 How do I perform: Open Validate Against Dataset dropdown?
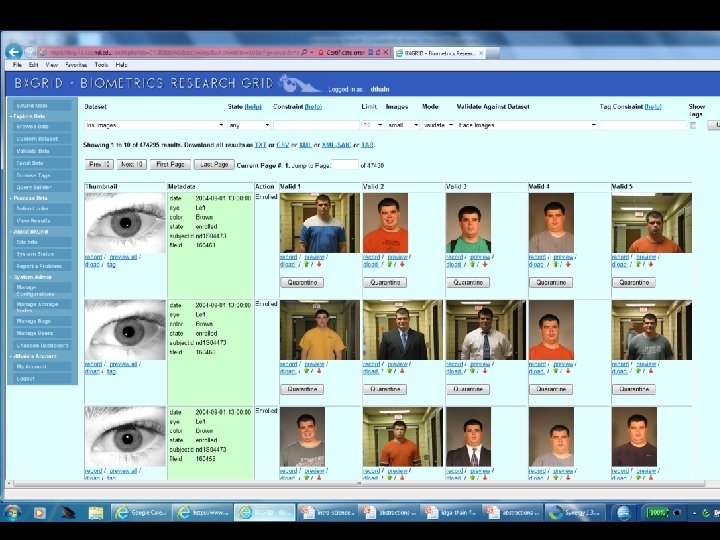[x=527, y=125]
